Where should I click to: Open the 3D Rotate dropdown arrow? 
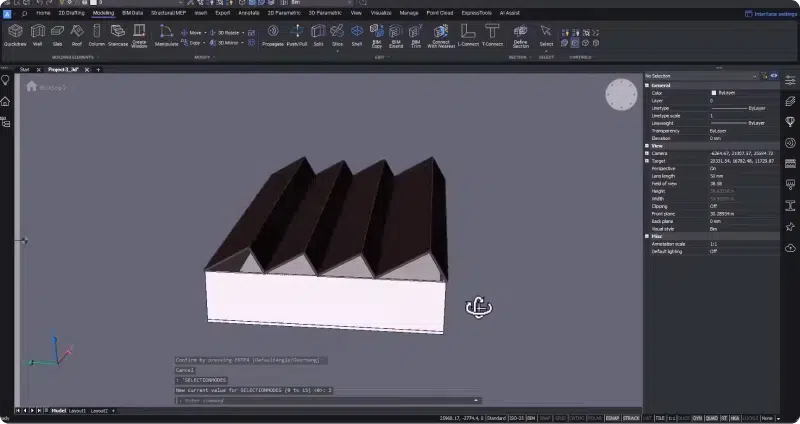pos(243,33)
